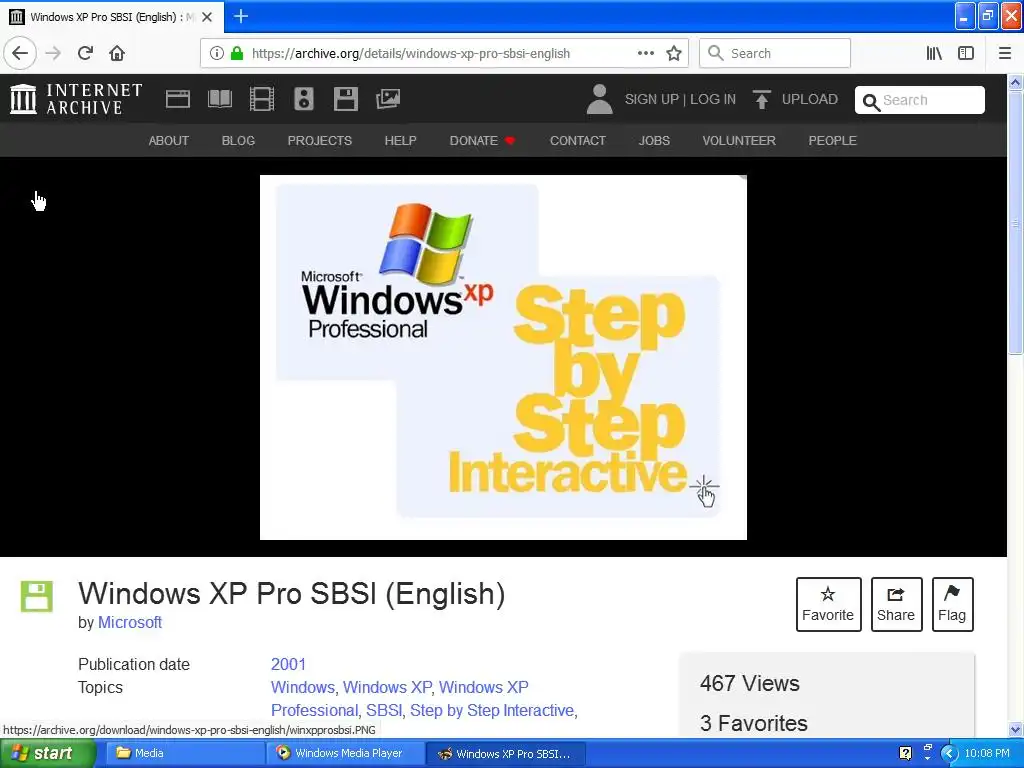
Task: Click the 10:08 PM taskbar clock
Action: click(987, 753)
